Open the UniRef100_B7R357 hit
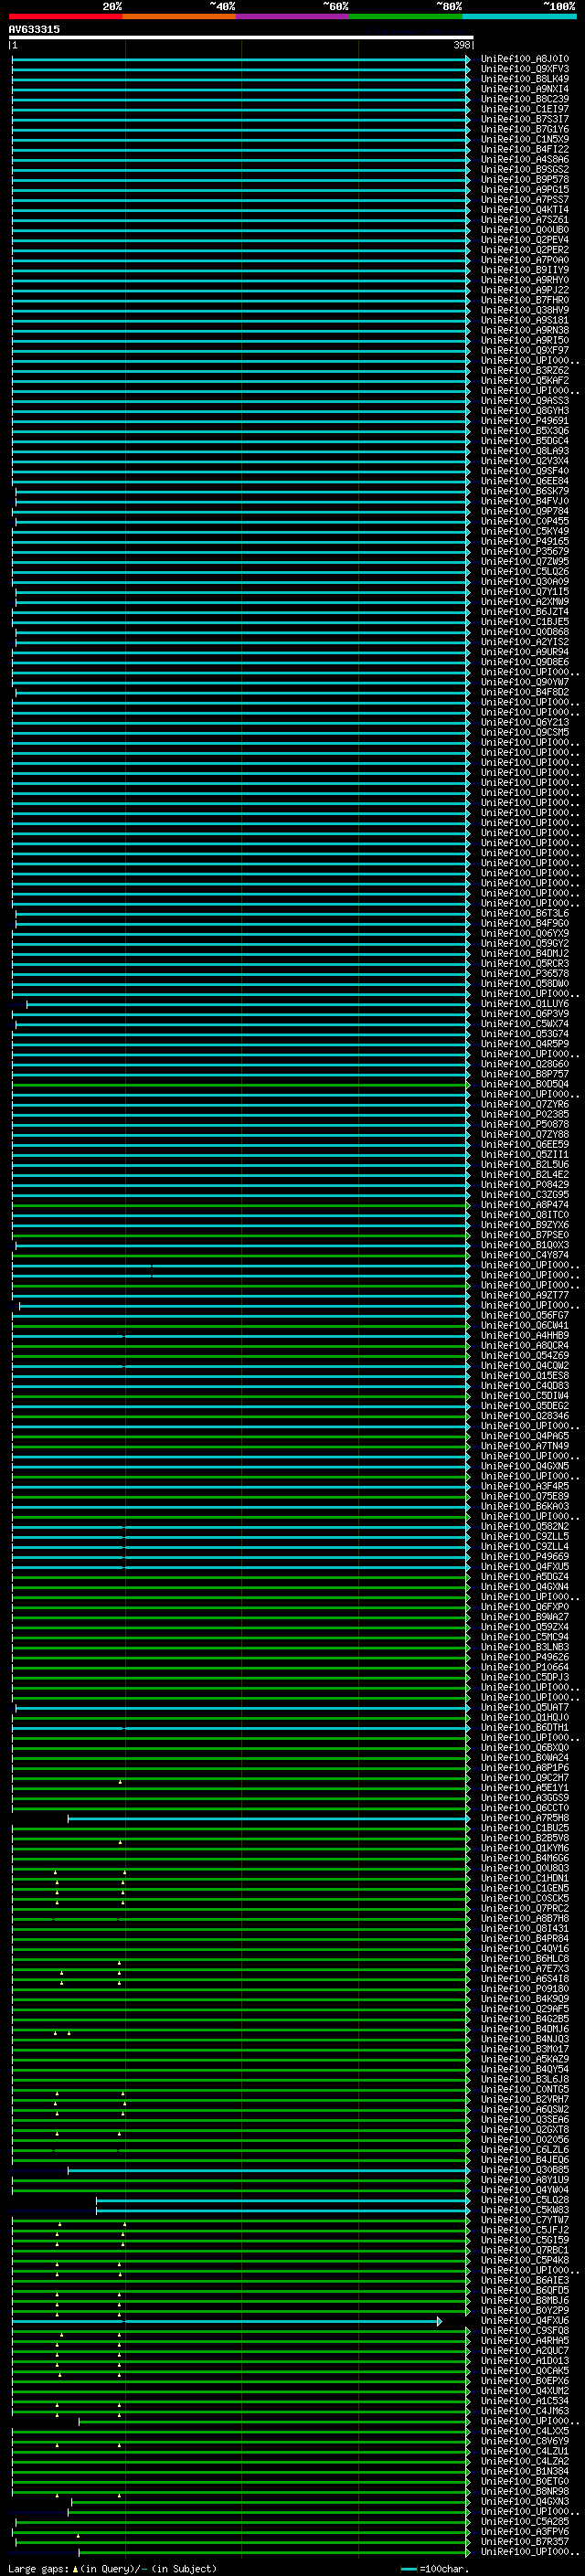Image resolution: width=585 pixels, height=2576 pixels. click(x=524, y=2541)
